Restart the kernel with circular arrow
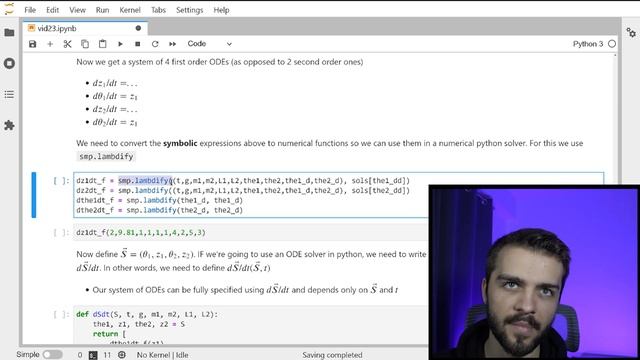 (x=155, y=44)
